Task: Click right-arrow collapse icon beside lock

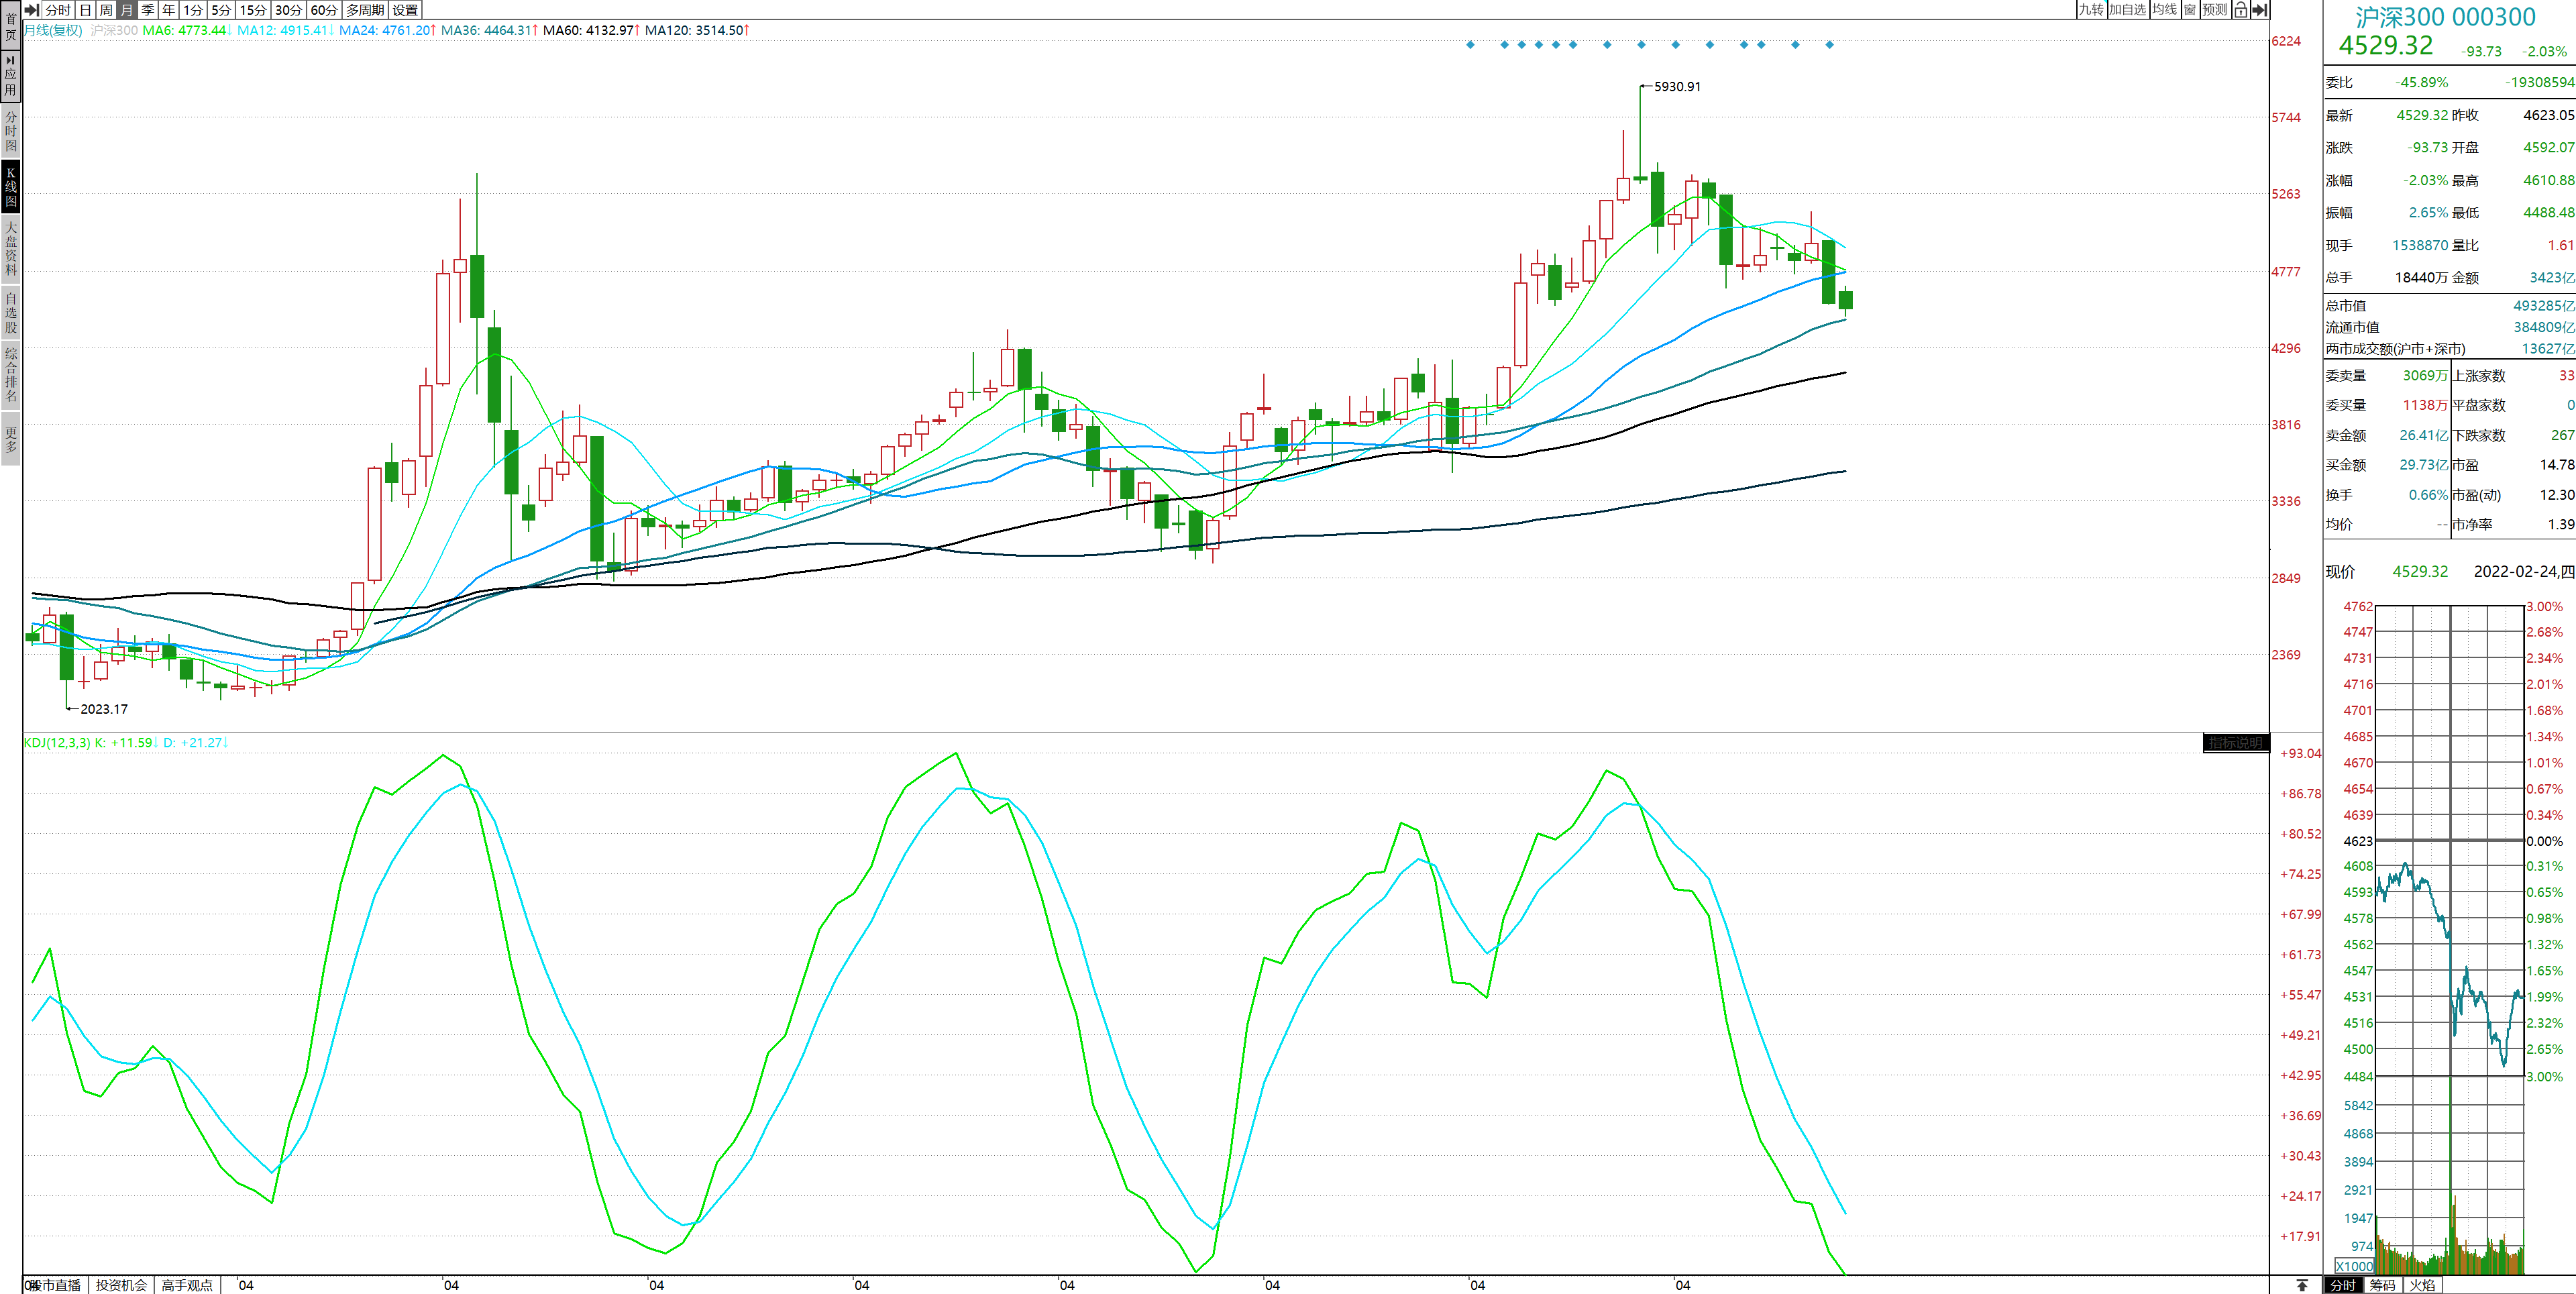Action: click(2259, 10)
